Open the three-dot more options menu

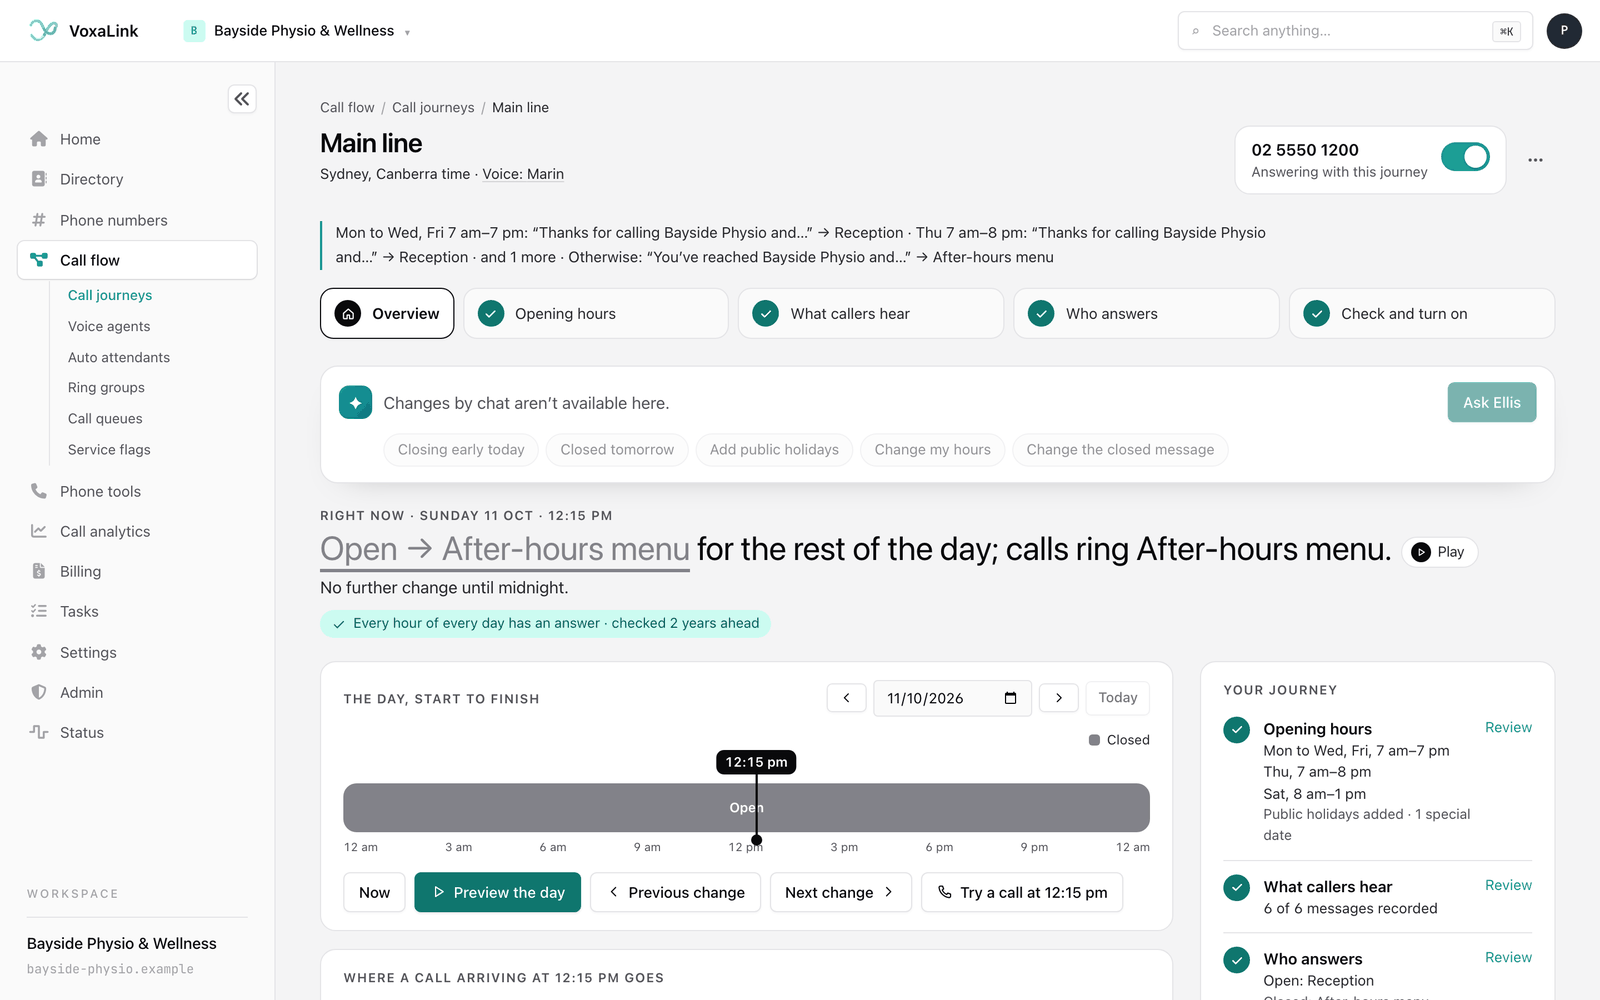(1535, 160)
